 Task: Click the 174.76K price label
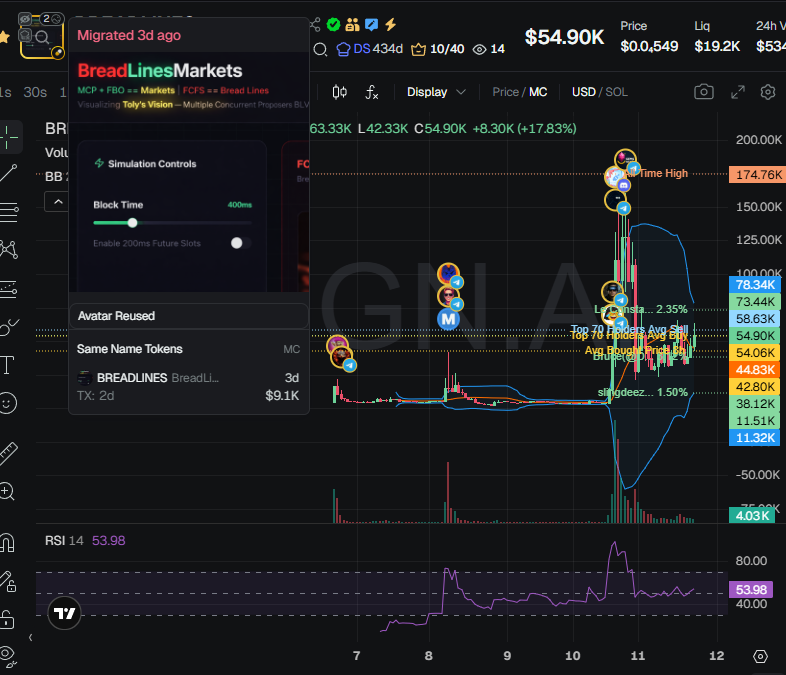(x=757, y=174)
